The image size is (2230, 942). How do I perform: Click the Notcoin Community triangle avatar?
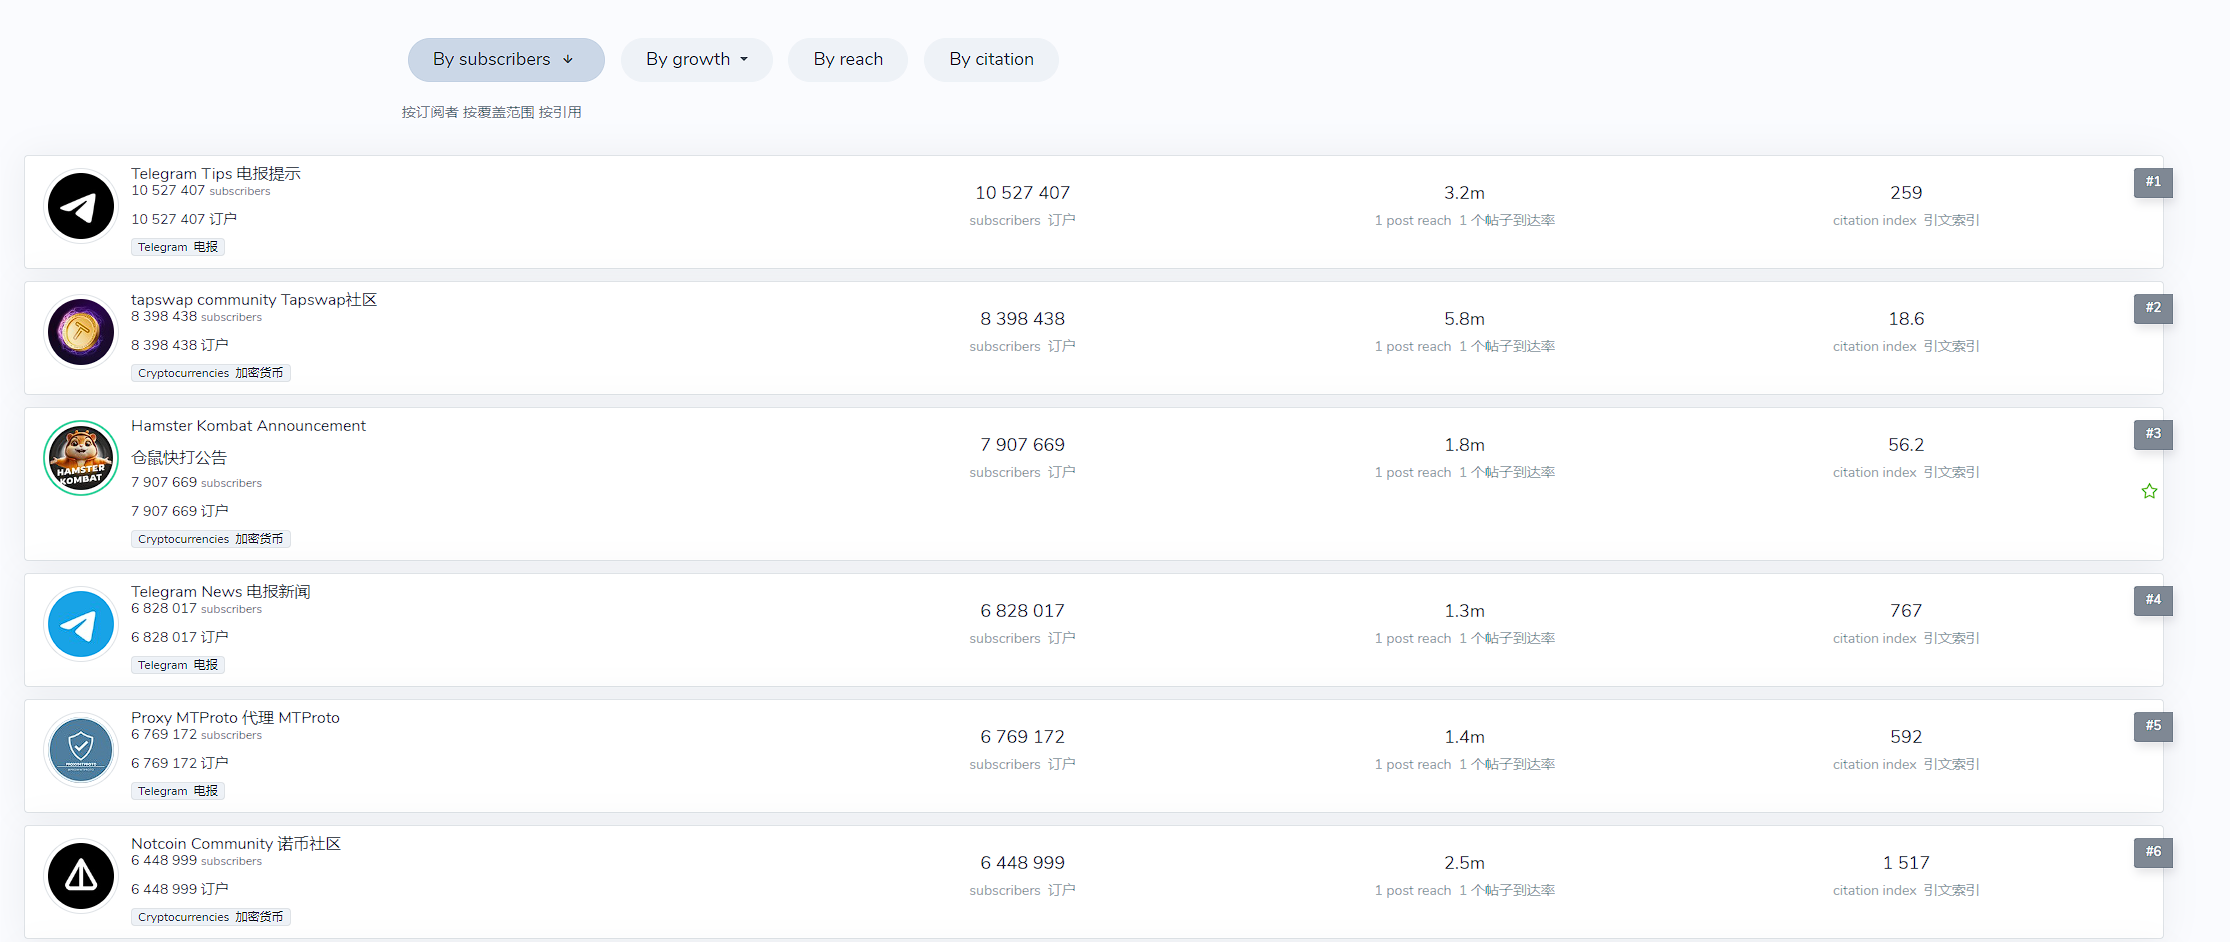point(81,876)
